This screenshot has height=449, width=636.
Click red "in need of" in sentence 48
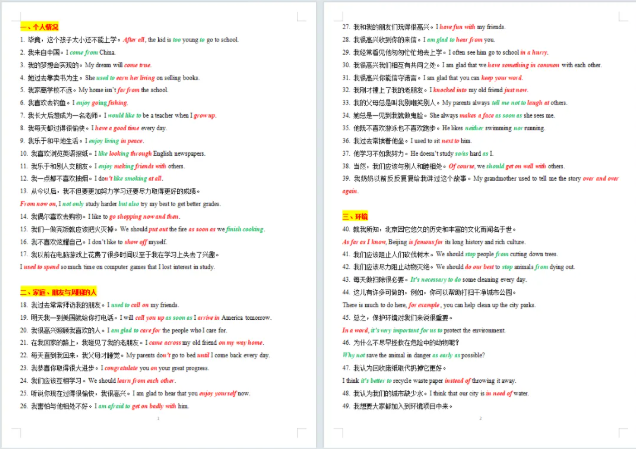499,393
